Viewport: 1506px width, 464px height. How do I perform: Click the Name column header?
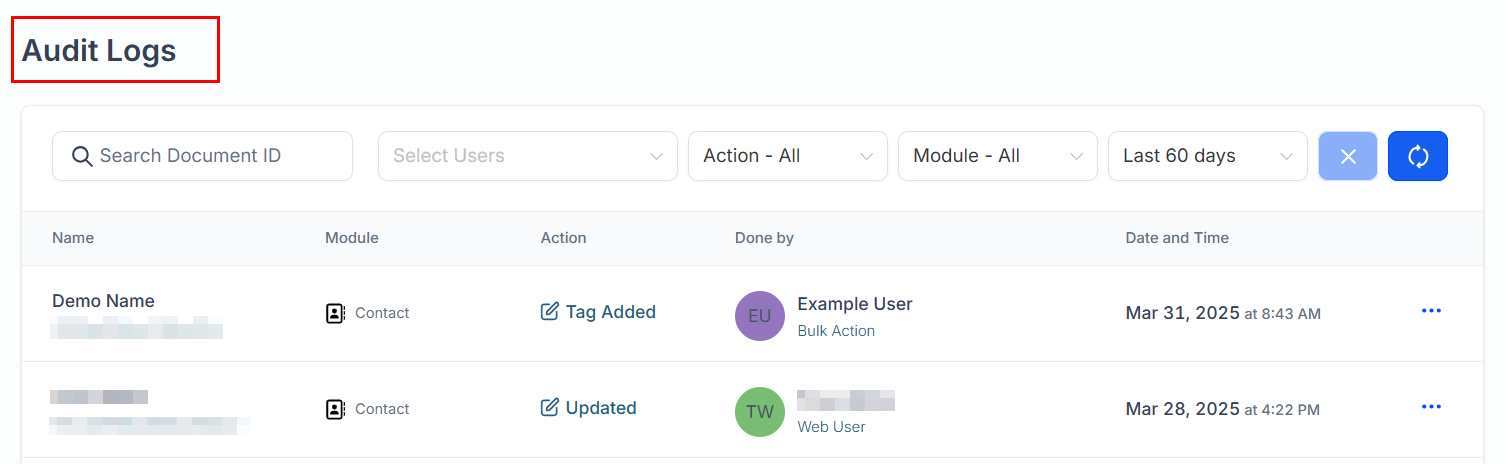[x=73, y=238]
